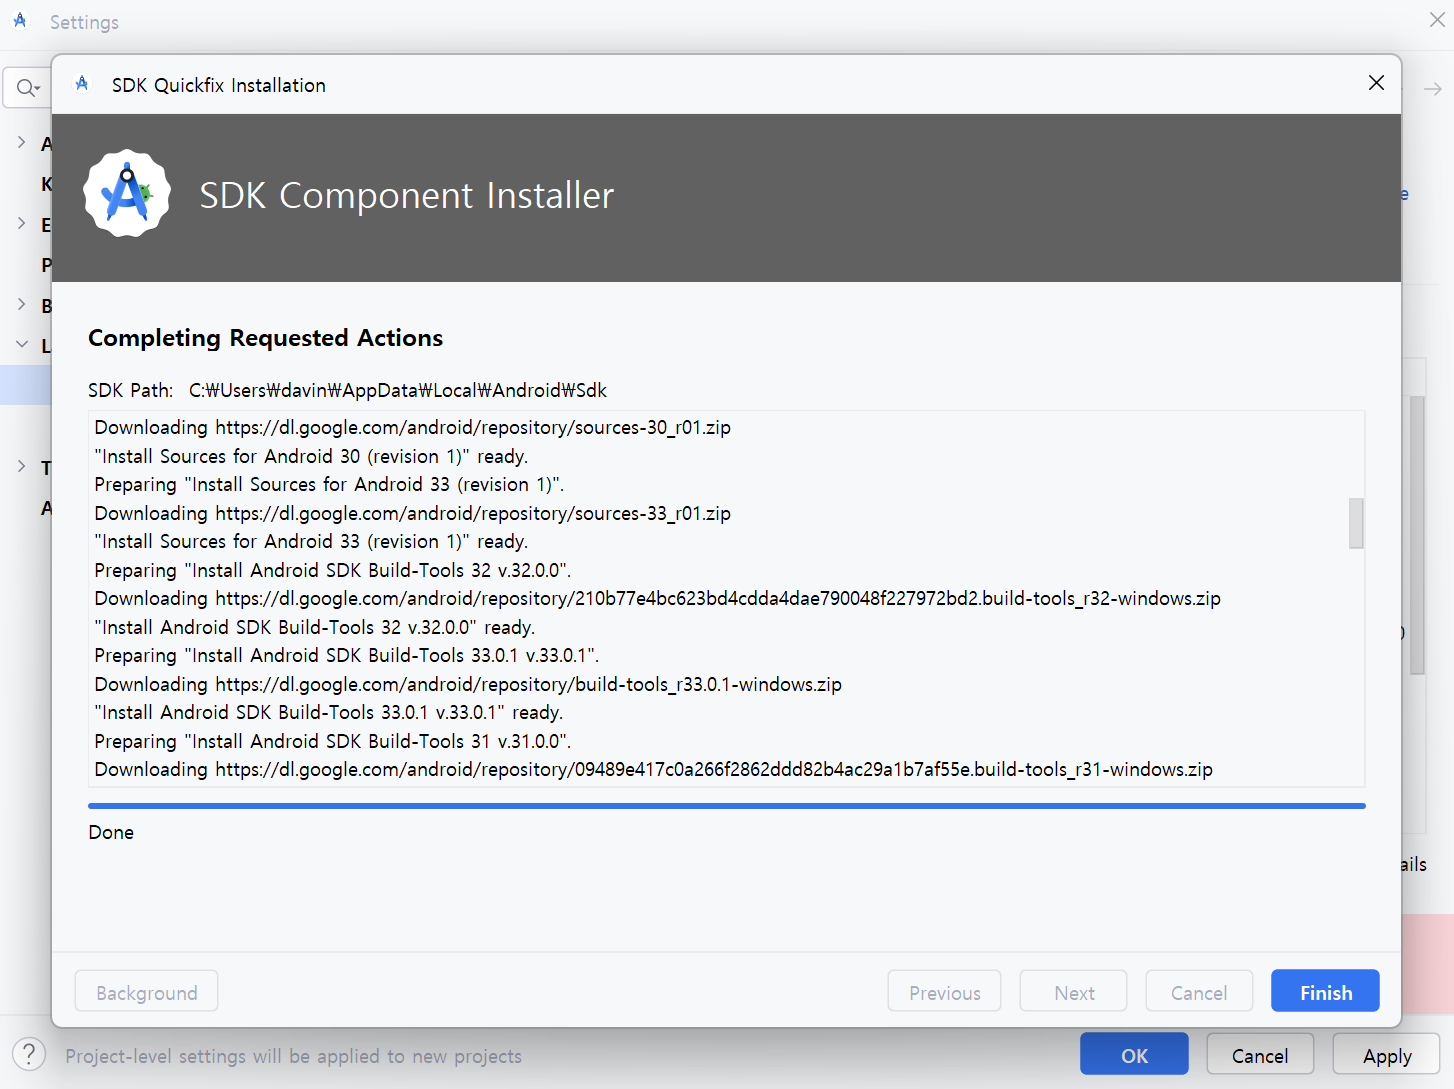Click the Settings window app icon
The height and width of the screenshot is (1089, 1454).
pyautogui.click(x=20, y=21)
